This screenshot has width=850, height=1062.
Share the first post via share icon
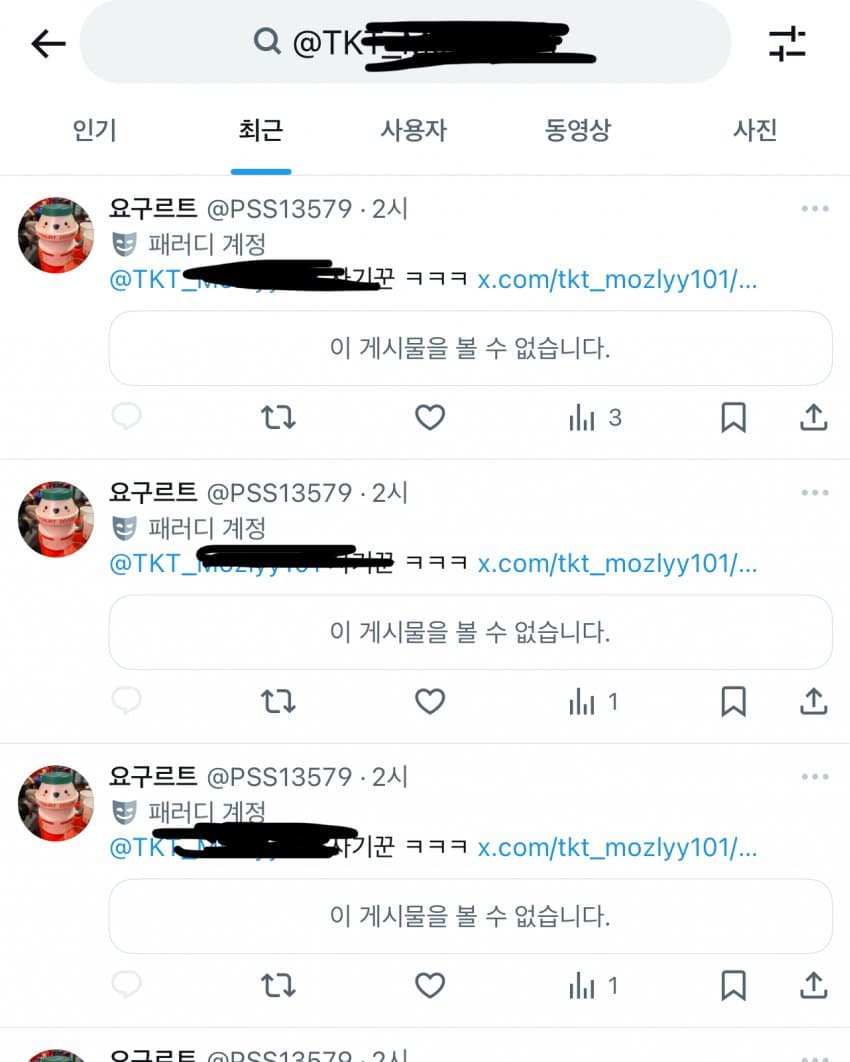tap(813, 417)
